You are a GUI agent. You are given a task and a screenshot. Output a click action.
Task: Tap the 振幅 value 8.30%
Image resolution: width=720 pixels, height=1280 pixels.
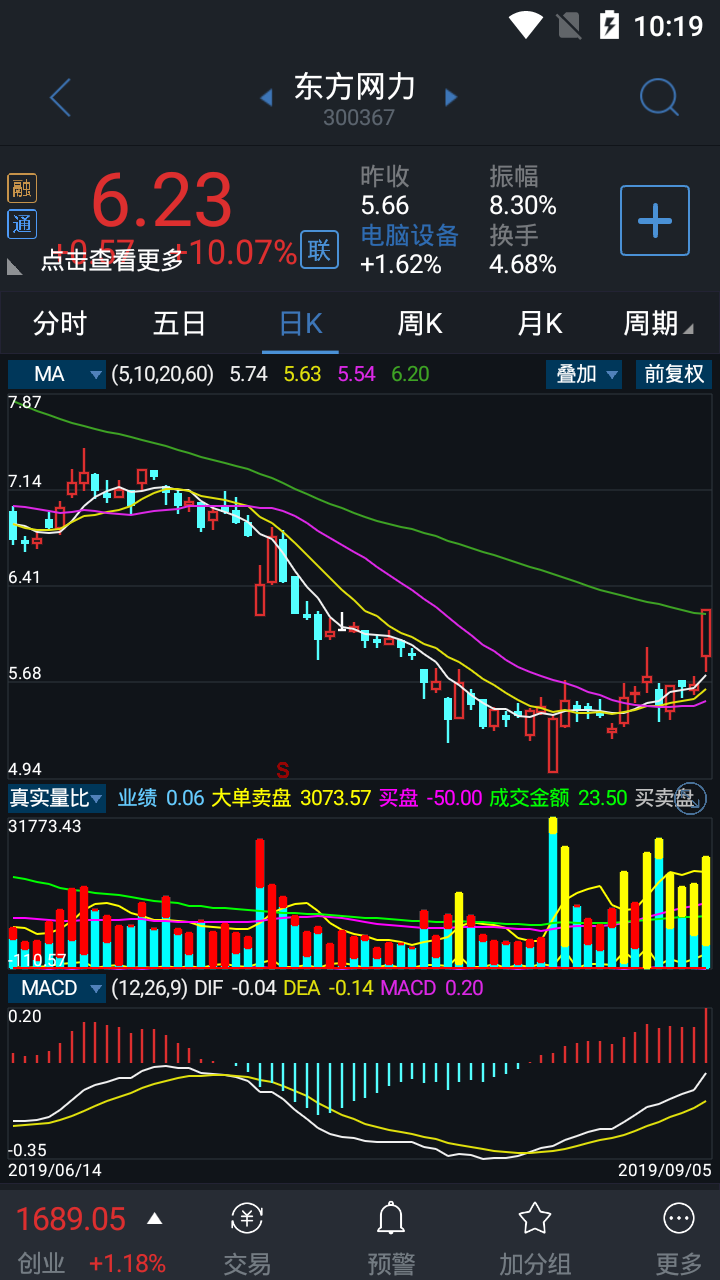tap(523, 205)
